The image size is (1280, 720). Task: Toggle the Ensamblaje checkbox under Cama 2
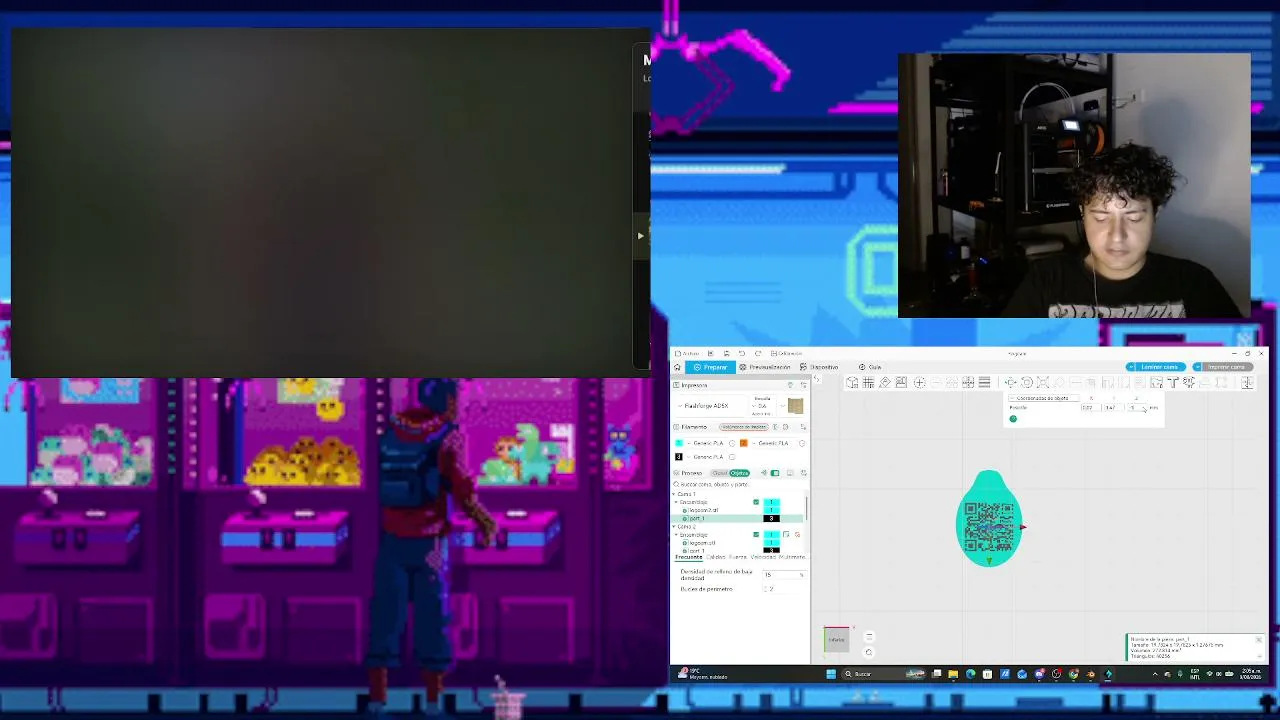click(756, 534)
